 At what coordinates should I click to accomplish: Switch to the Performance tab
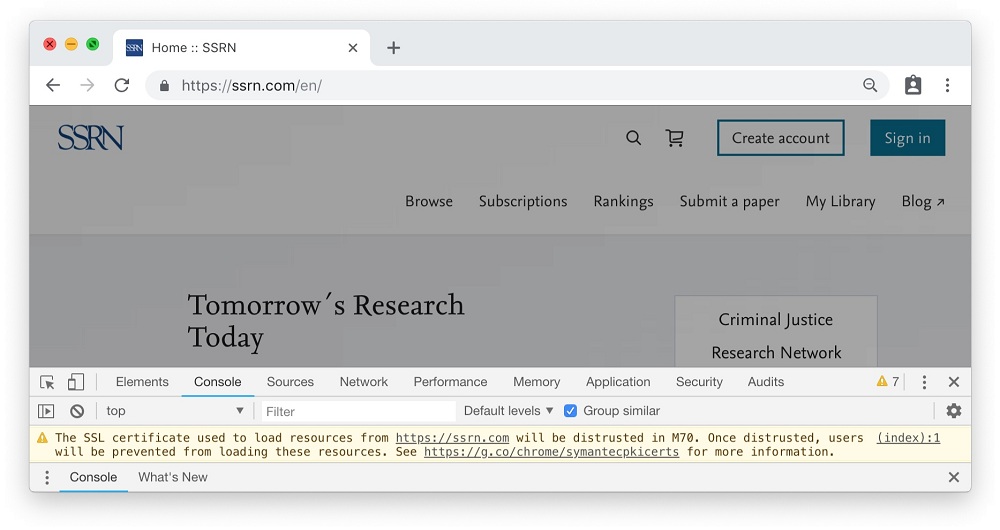pyautogui.click(x=450, y=382)
